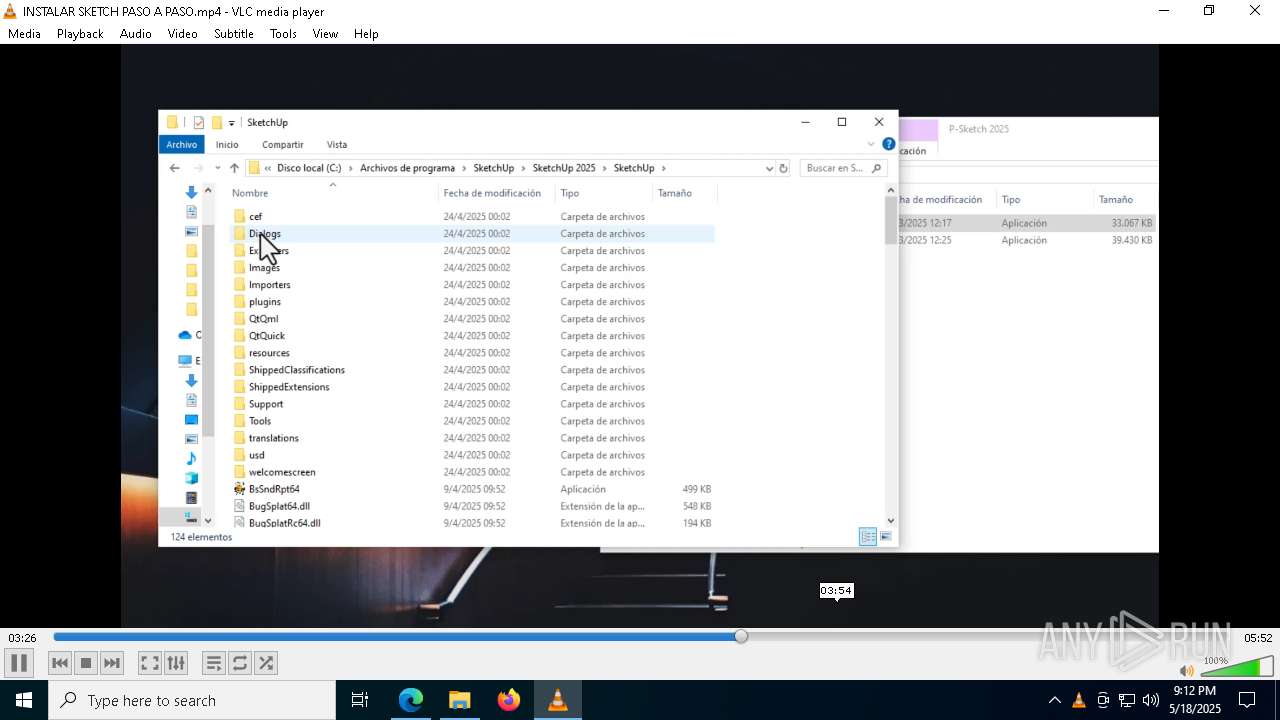Toggle fullscreen video mode
Viewport: 1280px width, 720px height.
tap(150, 663)
